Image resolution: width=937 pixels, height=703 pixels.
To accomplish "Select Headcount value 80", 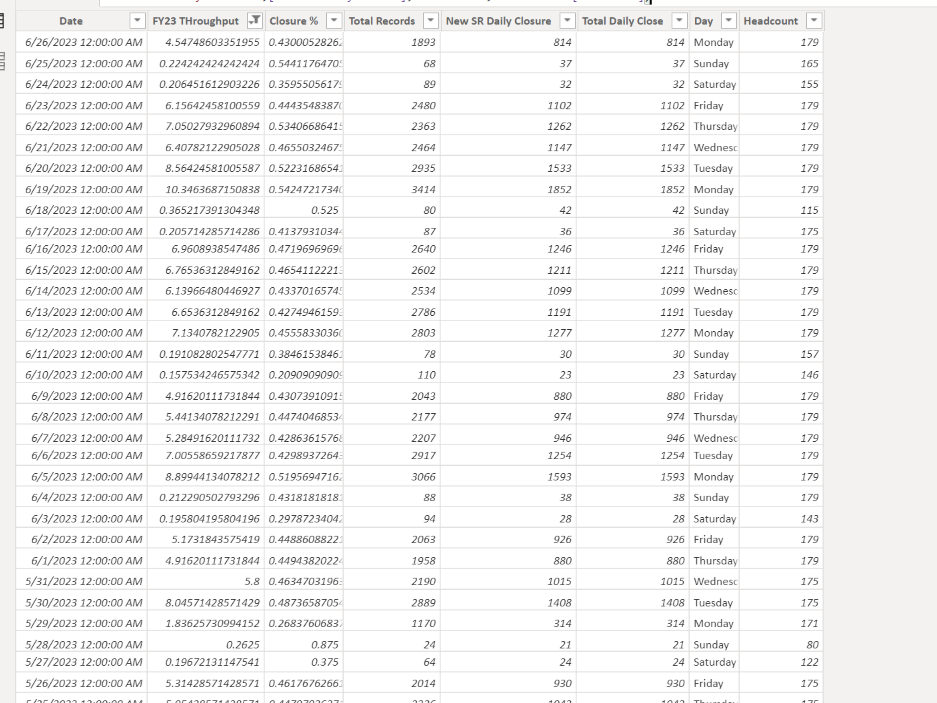I will point(813,645).
